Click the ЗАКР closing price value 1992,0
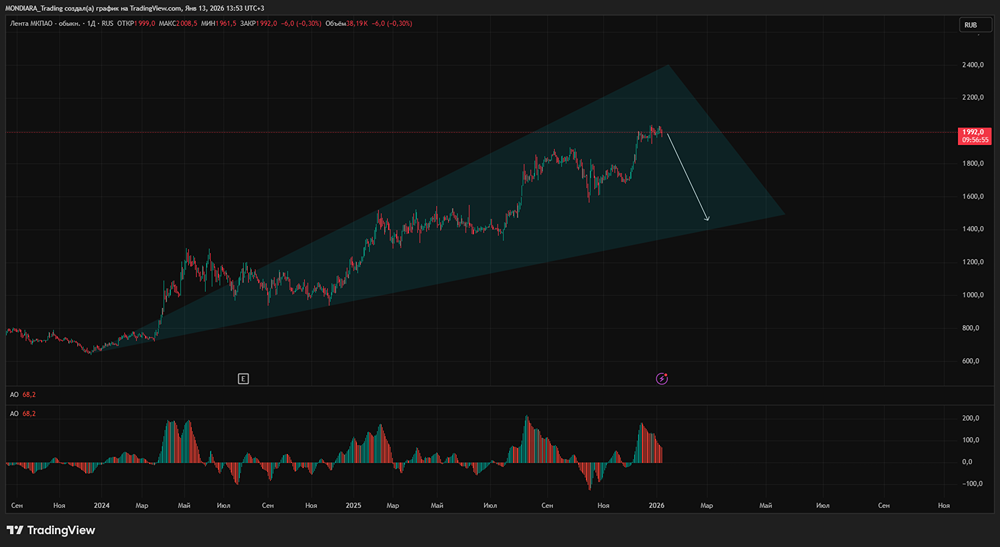The image size is (1000, 547). point(267,24)
